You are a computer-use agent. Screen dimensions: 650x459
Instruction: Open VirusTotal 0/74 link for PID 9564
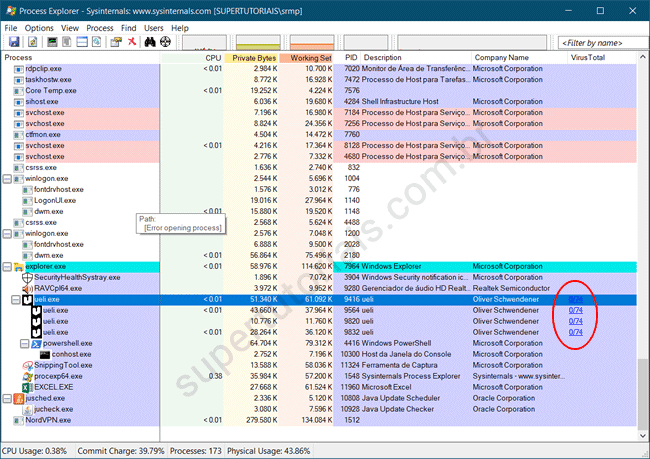(575, 311)
